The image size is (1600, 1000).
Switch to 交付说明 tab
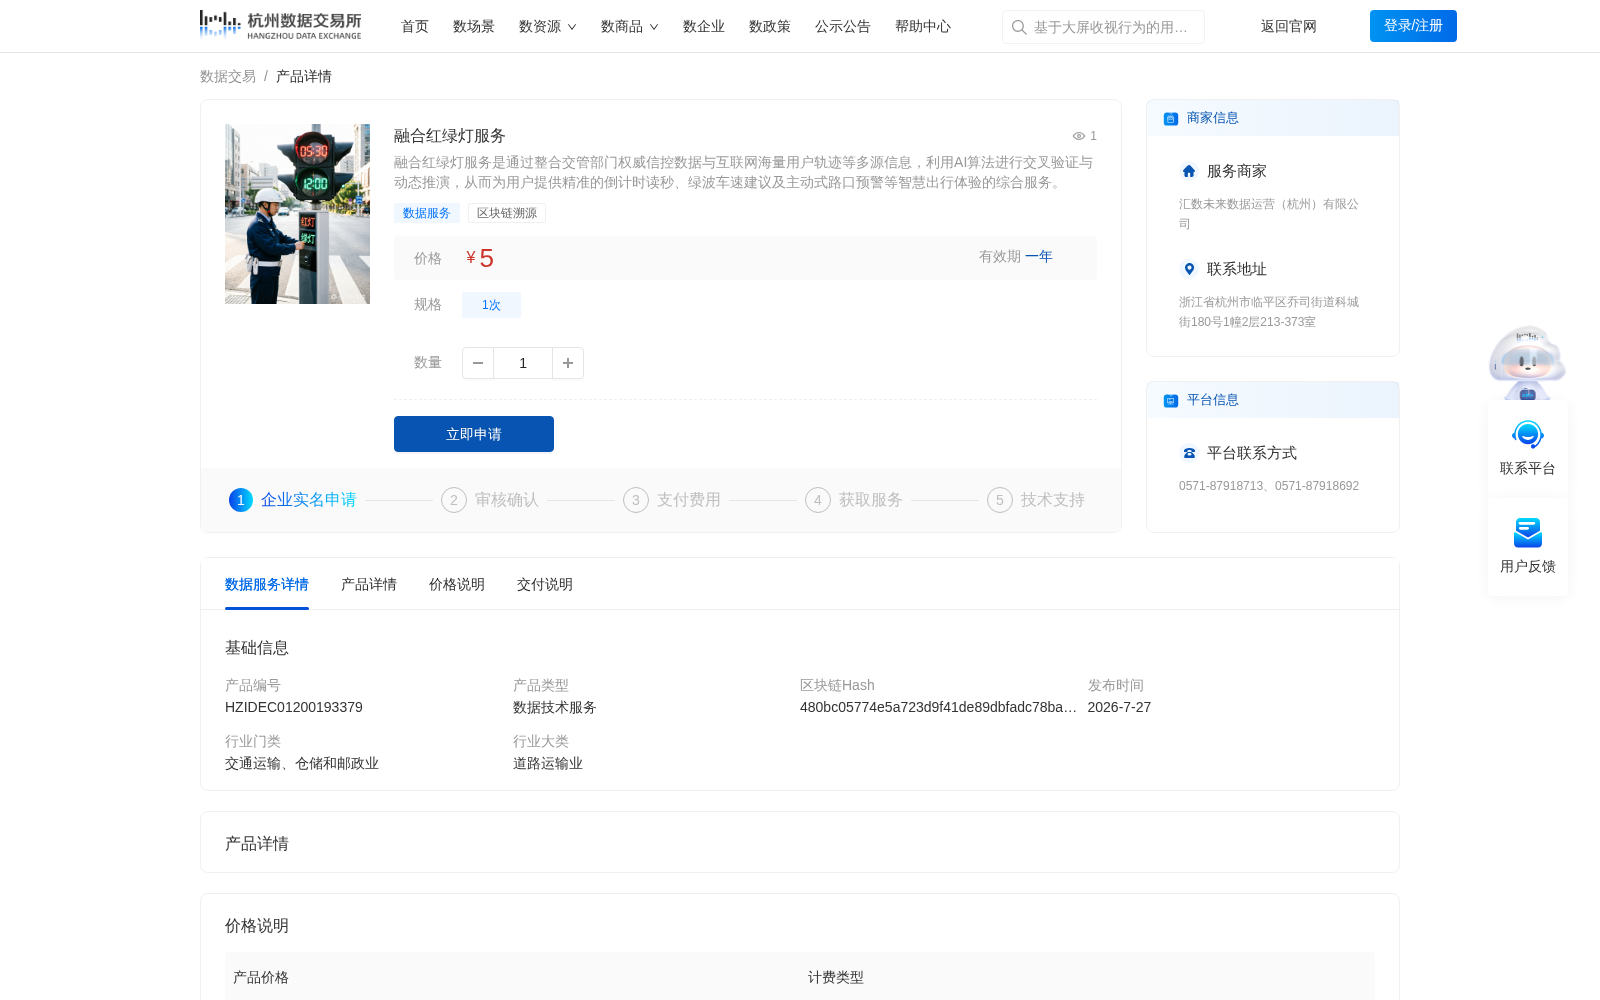point(545,584)
